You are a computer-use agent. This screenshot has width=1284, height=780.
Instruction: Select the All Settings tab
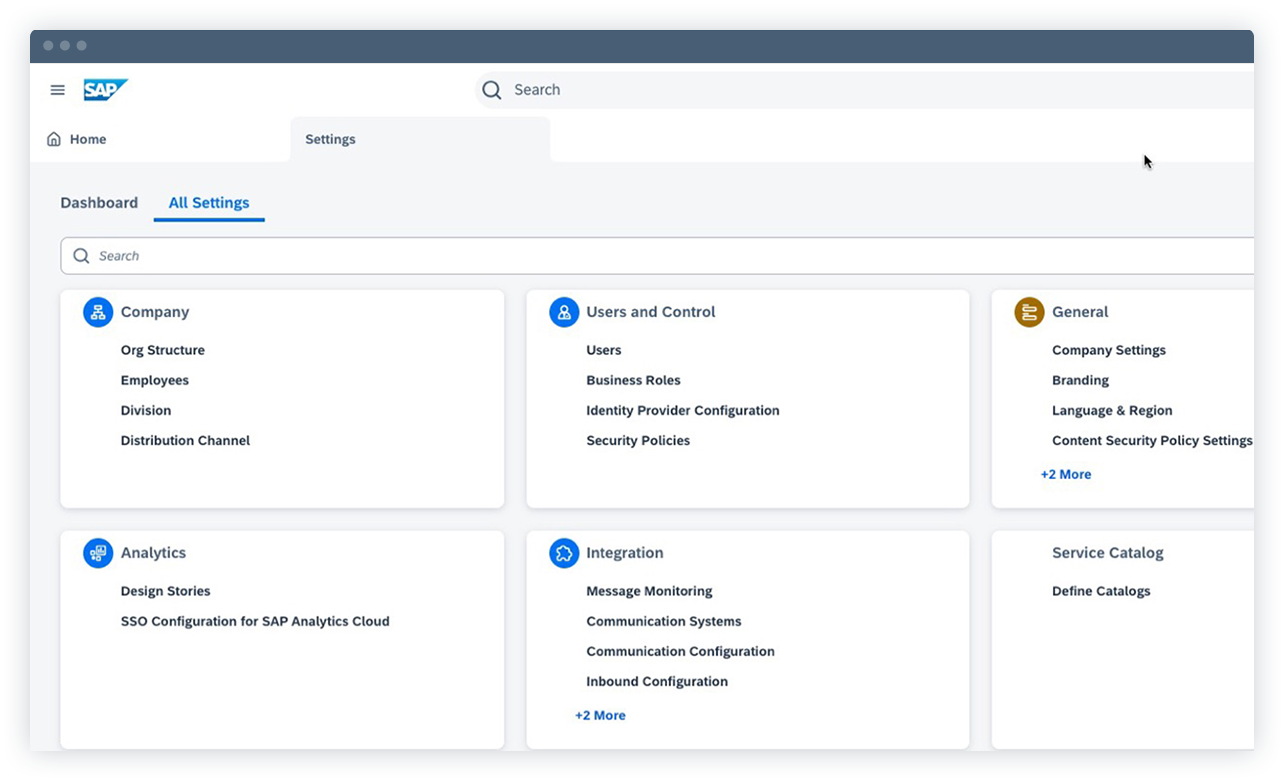click(x=209, y=202)
